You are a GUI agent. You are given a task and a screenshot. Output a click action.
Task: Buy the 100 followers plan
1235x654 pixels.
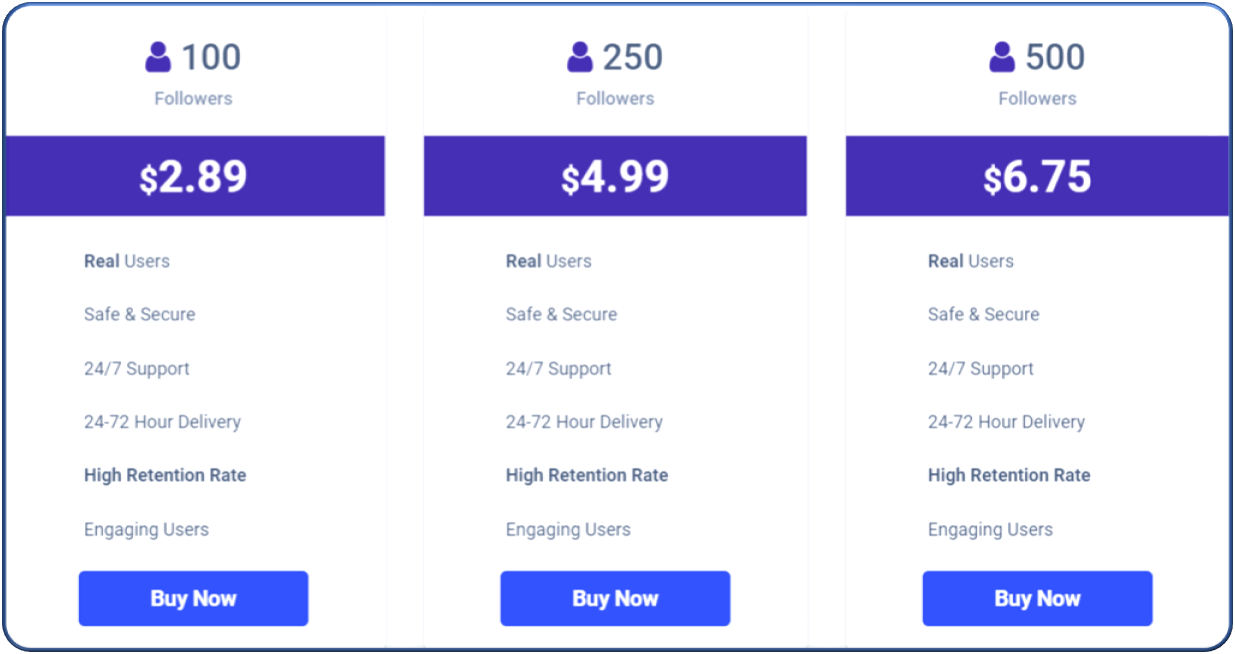pos(193,598)
